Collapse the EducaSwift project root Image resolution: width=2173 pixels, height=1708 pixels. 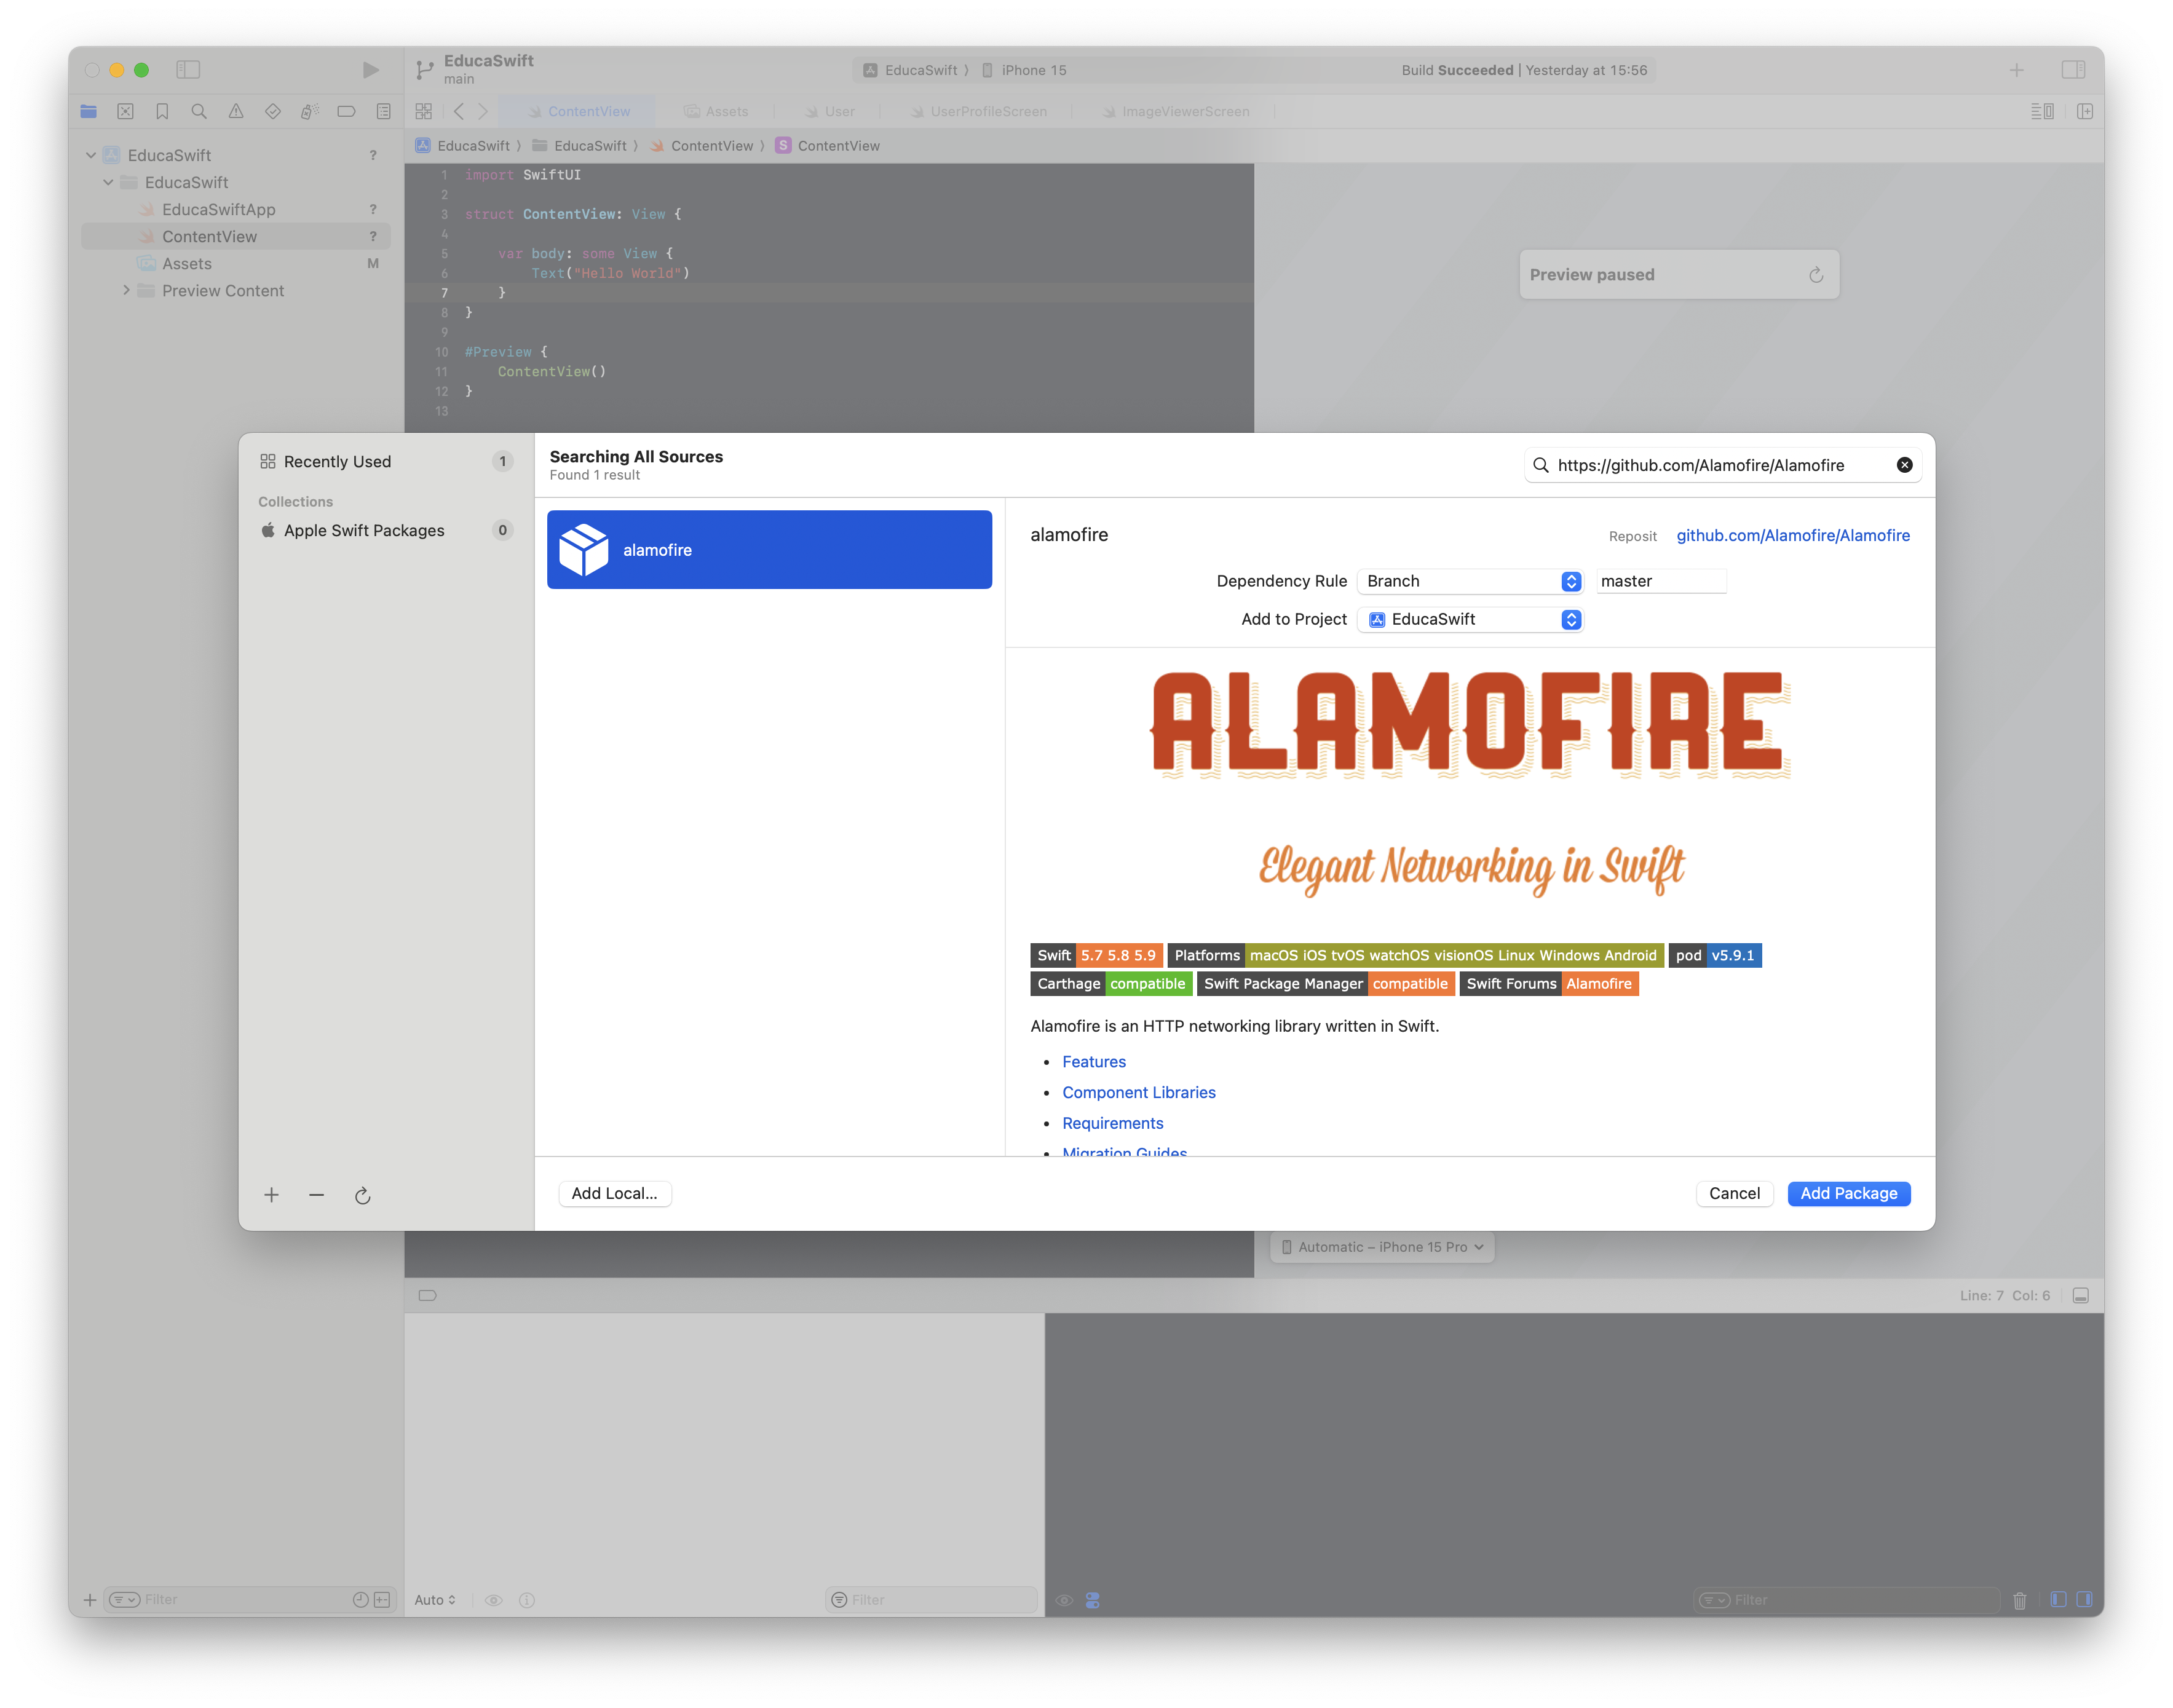pos(91,156)
